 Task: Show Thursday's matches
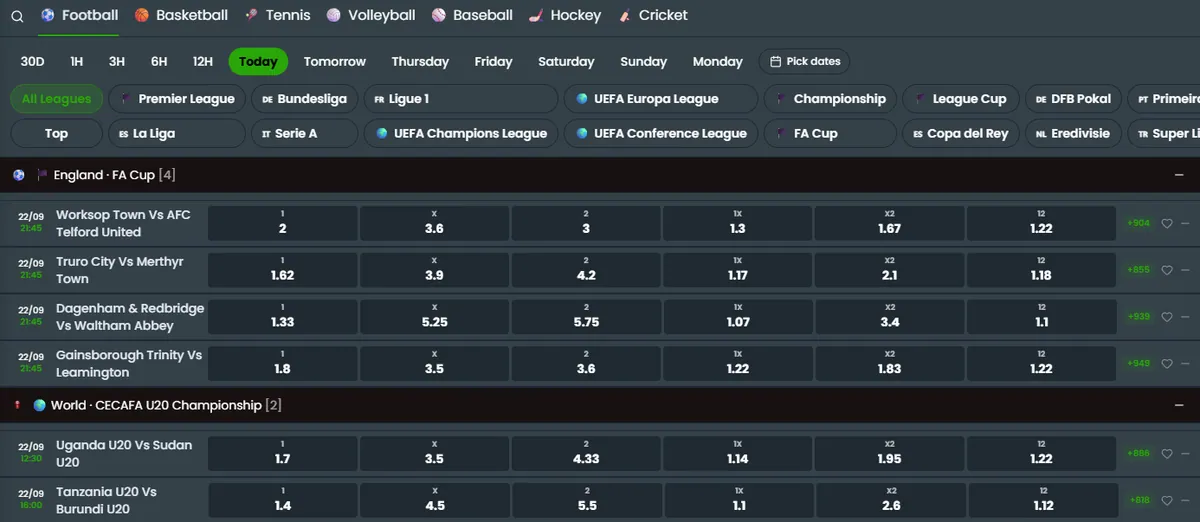tap(420, 61)
